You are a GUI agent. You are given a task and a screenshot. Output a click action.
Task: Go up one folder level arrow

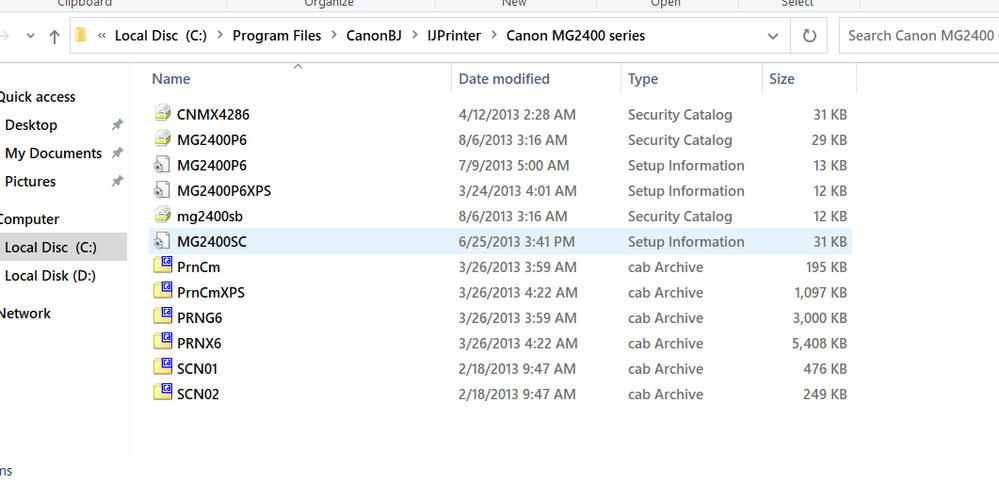point(55,36)
